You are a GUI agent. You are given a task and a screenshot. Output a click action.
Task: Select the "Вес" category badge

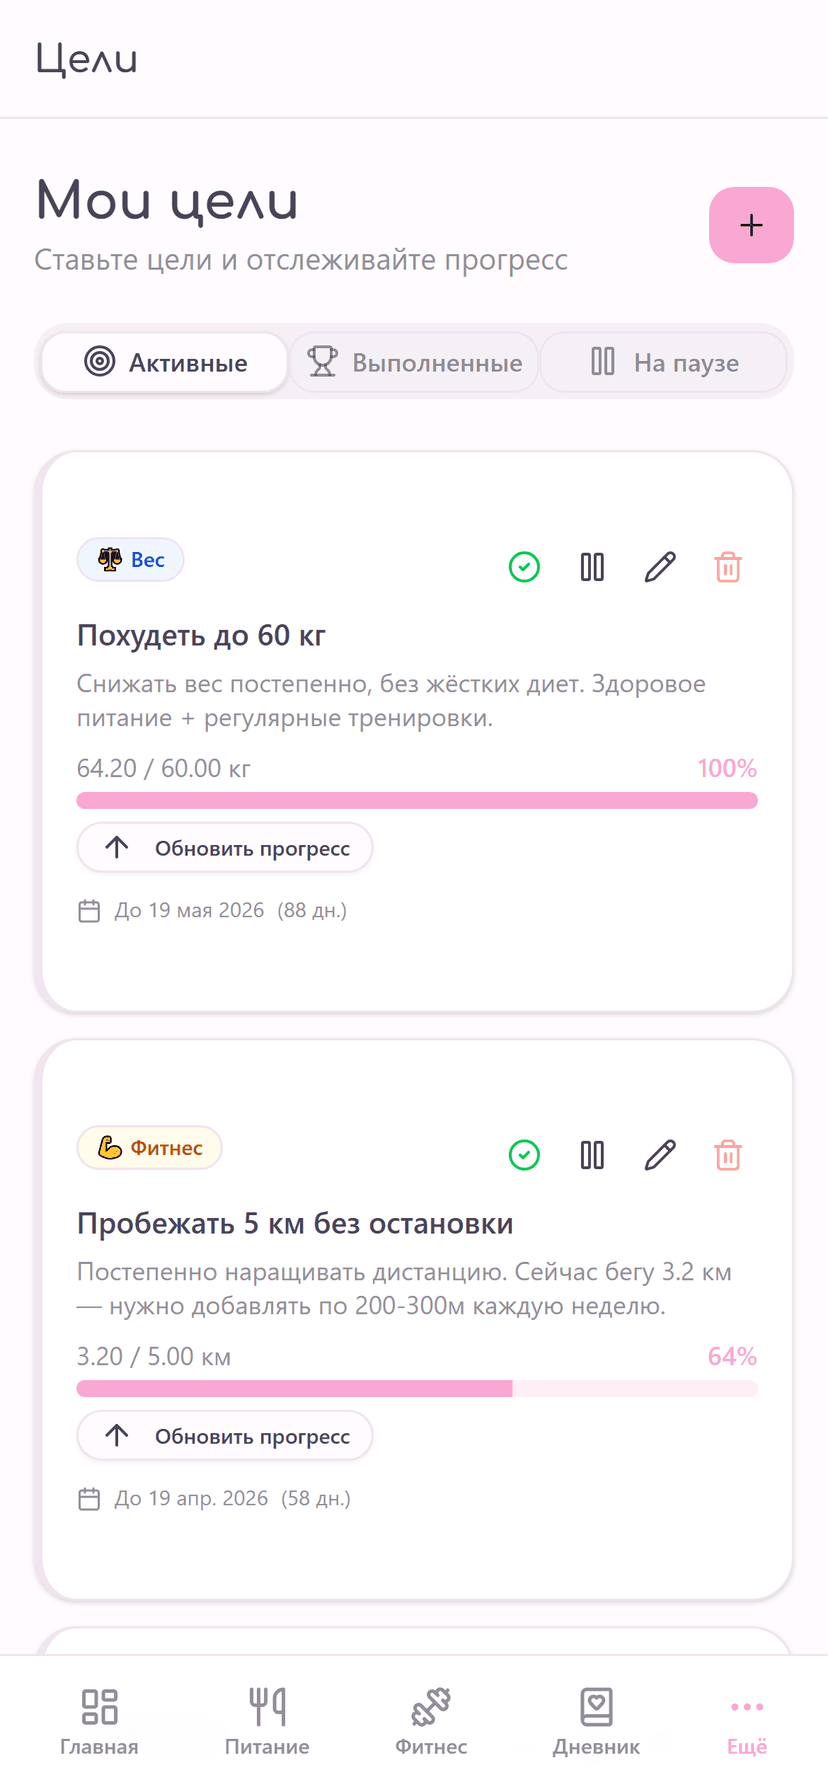click(x=131, y=560)
